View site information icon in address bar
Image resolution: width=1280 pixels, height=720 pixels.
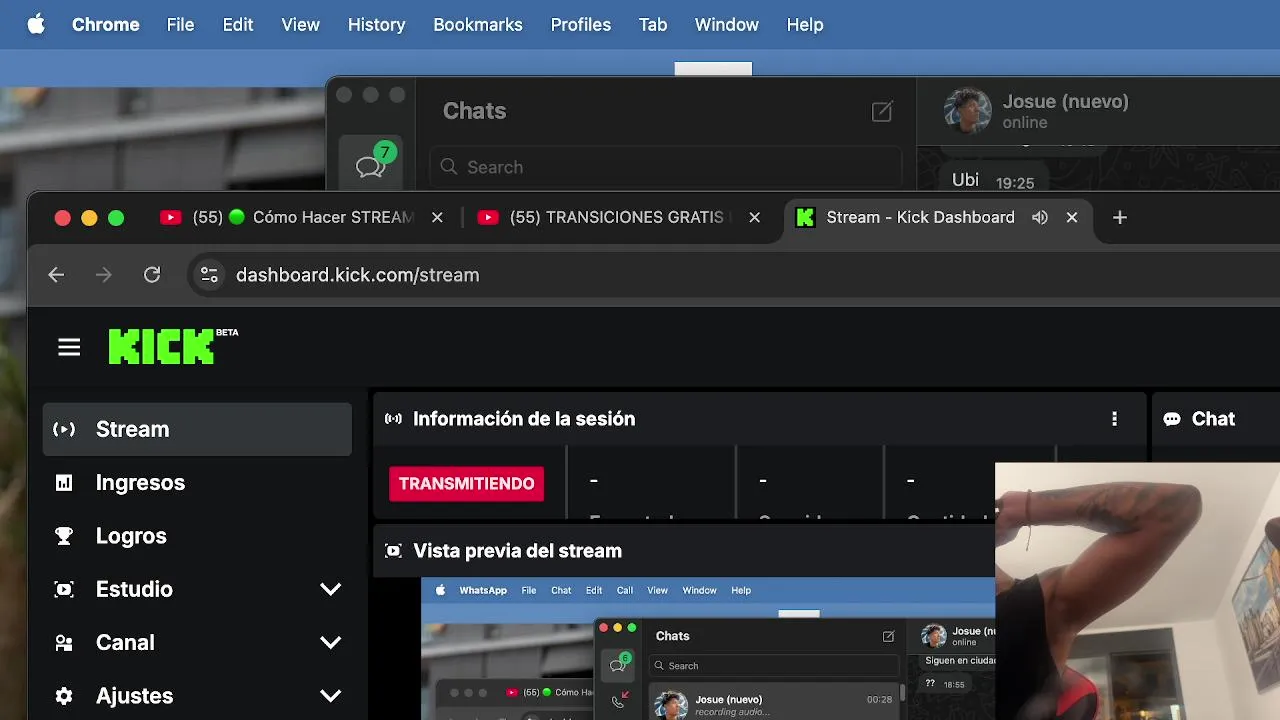point(209,275)
